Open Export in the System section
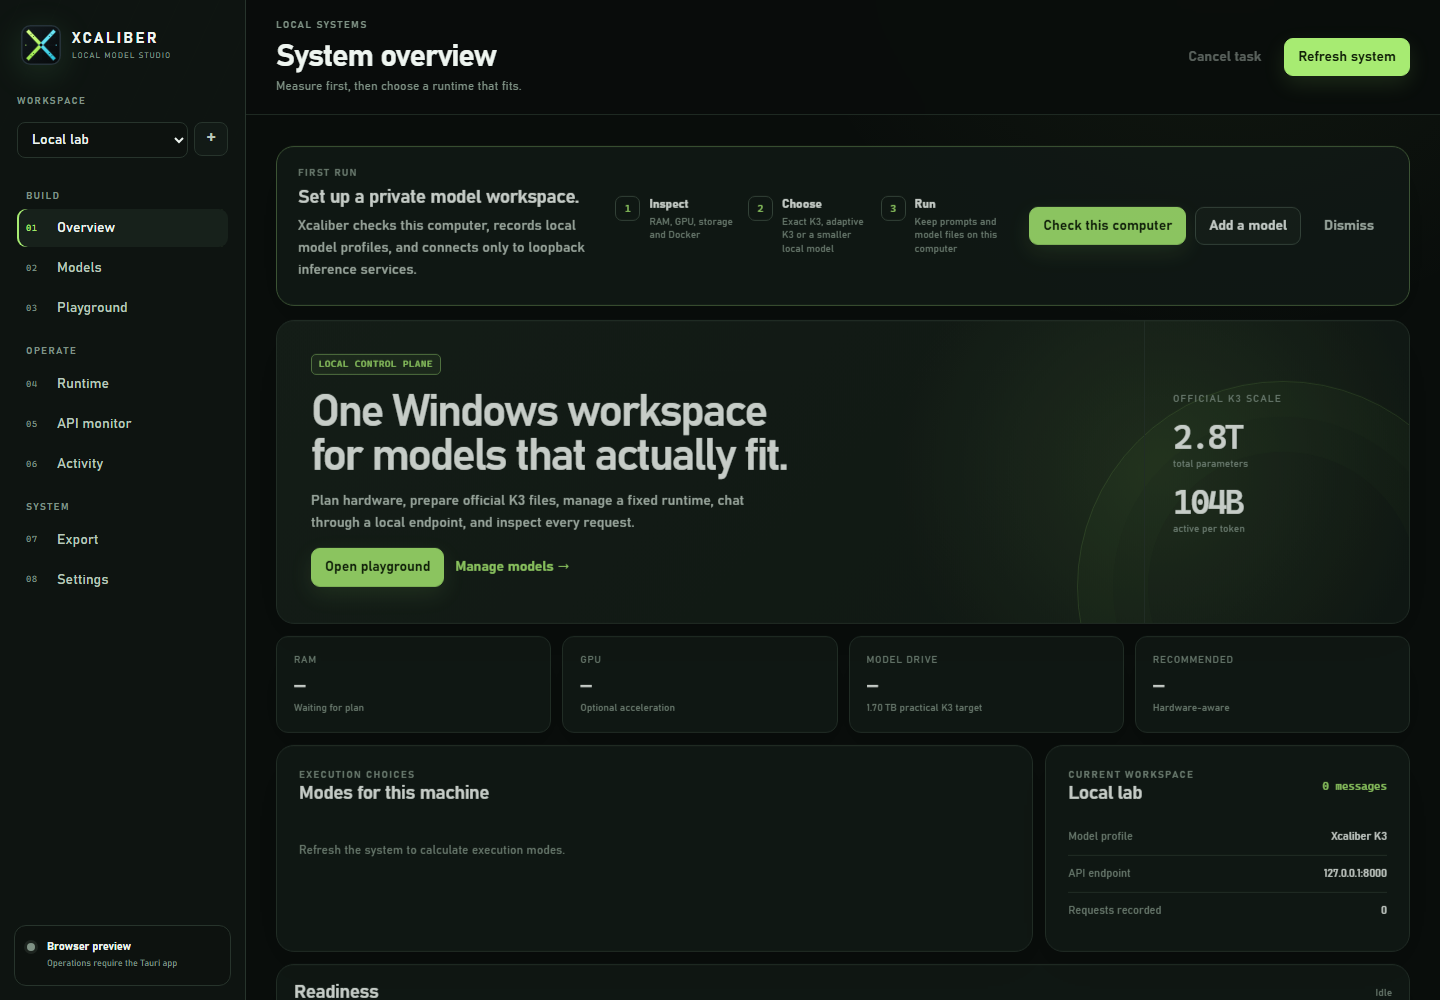This screenshot has height=1000, width=1440. [x=122, y=540]
